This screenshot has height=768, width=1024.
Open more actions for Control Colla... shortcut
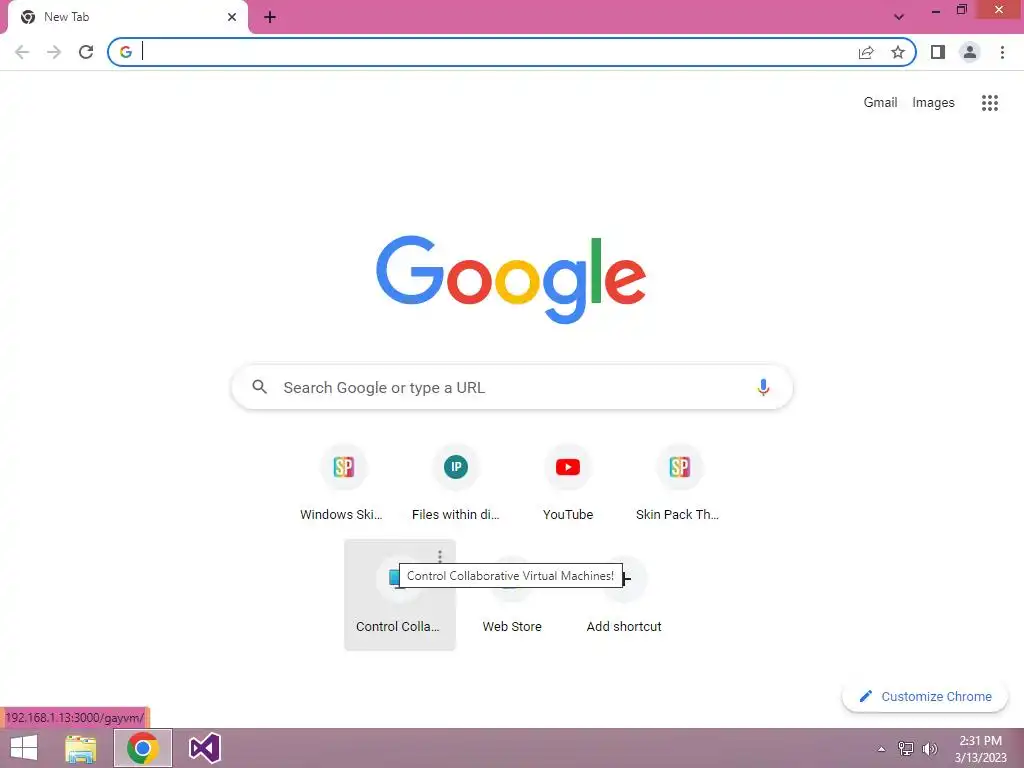[x=440, y=556]
